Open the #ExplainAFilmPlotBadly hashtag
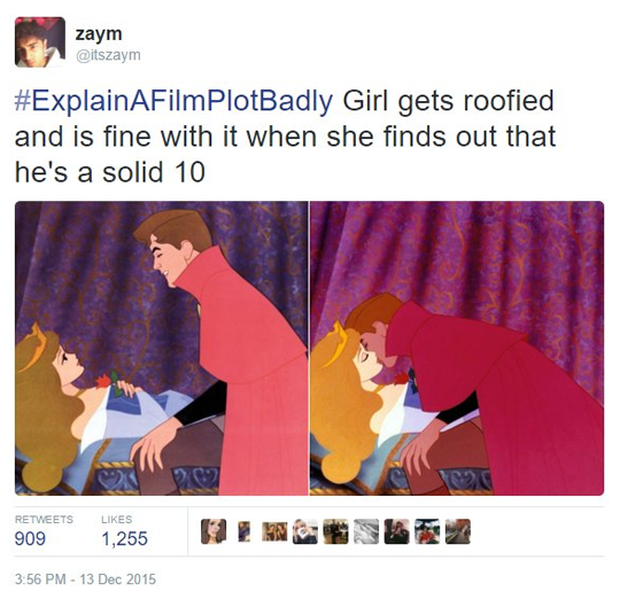This screenshot has width=620, height=599. point(174,102)
